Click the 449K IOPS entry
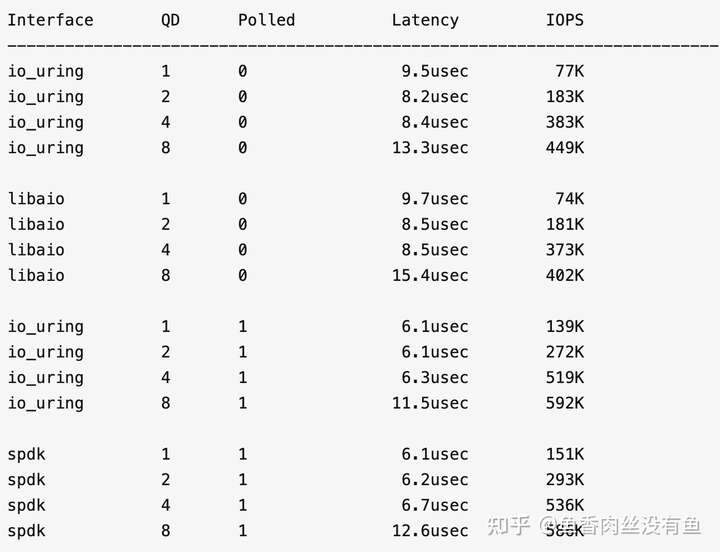This screenshot has width=720, height=554. click(x=565, y=148)
